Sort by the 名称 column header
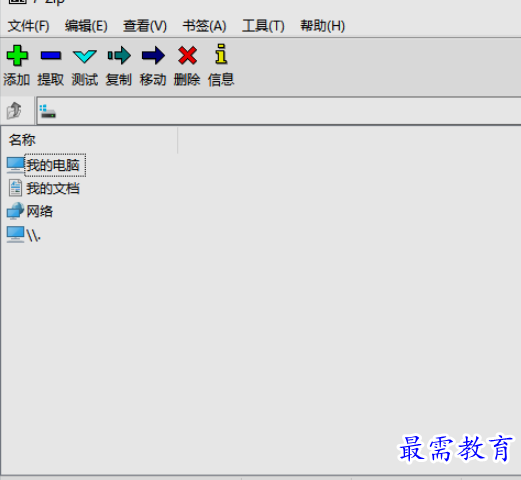This screenshot has width=521, height=480. click(89, 140)
